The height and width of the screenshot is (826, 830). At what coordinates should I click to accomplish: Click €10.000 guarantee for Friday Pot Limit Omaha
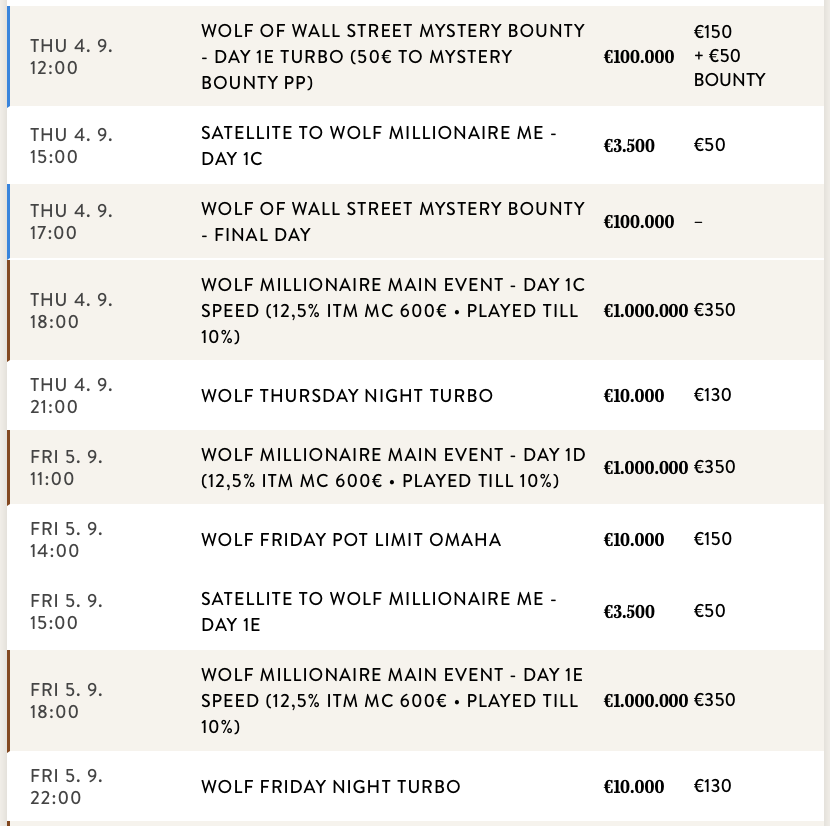click(x=634, y=540)
